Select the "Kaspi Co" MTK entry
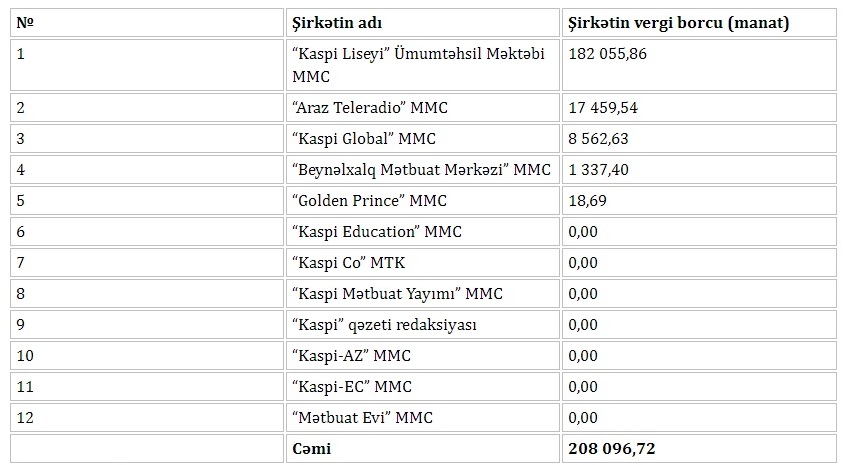The image size is (855, 465). pyautogui.click(x=348, y=263)
